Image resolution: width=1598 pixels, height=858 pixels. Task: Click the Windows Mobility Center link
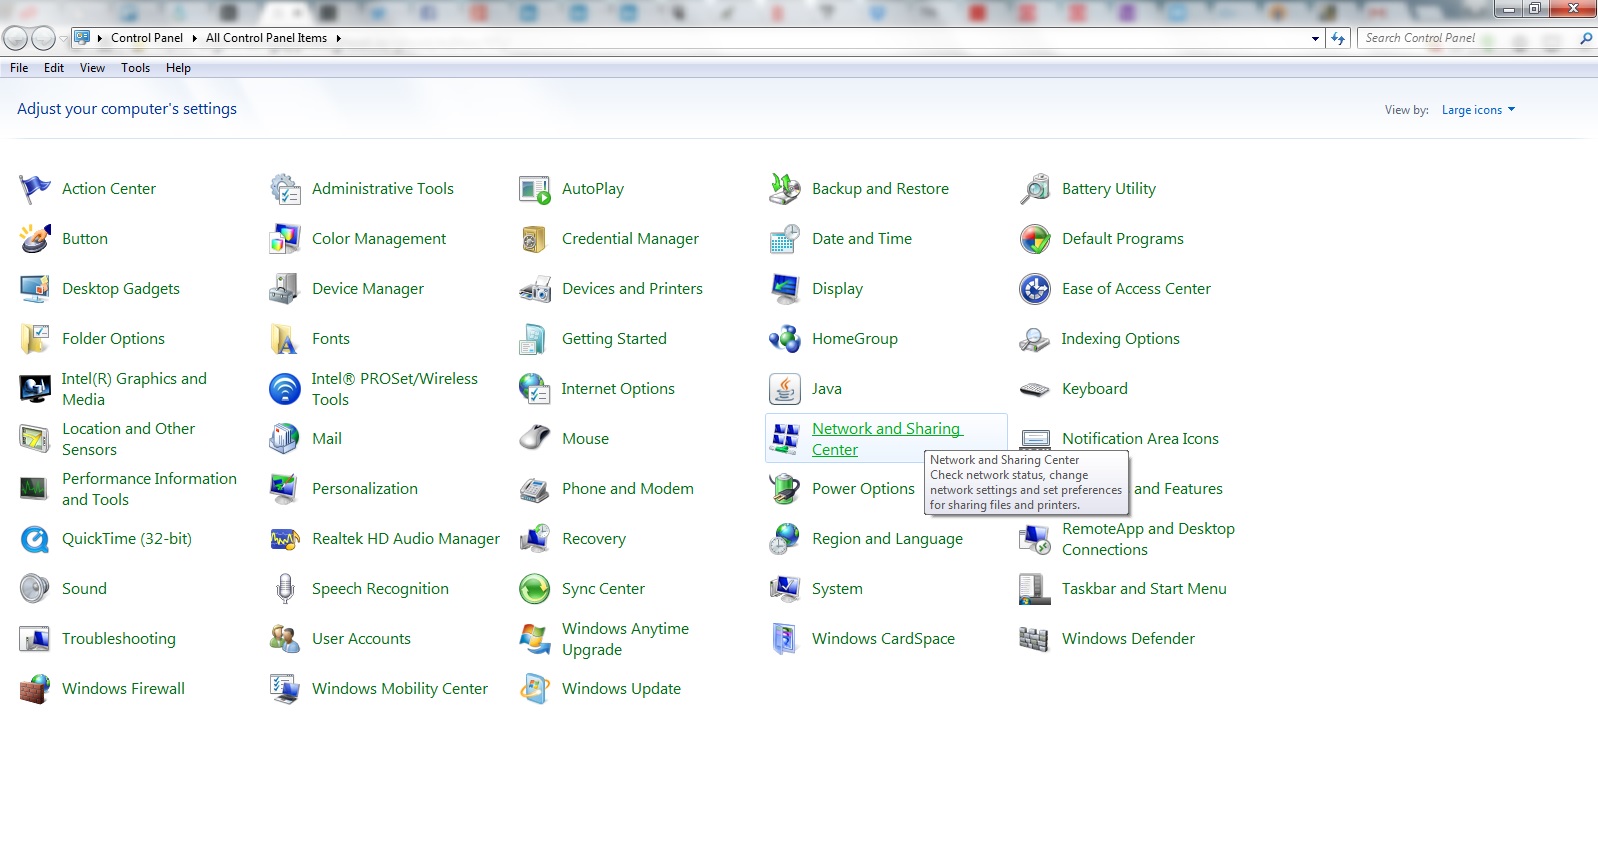point(400,689)
